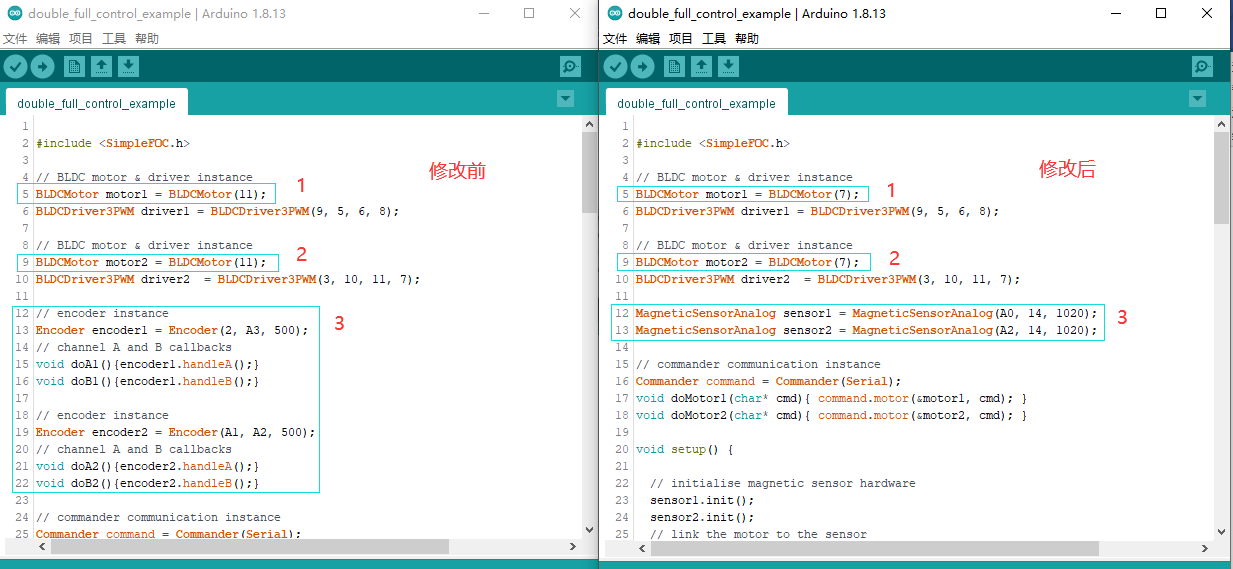Click New sketch icon in right window
This screenshot has height=569, width=1233.
click(674, 67)
